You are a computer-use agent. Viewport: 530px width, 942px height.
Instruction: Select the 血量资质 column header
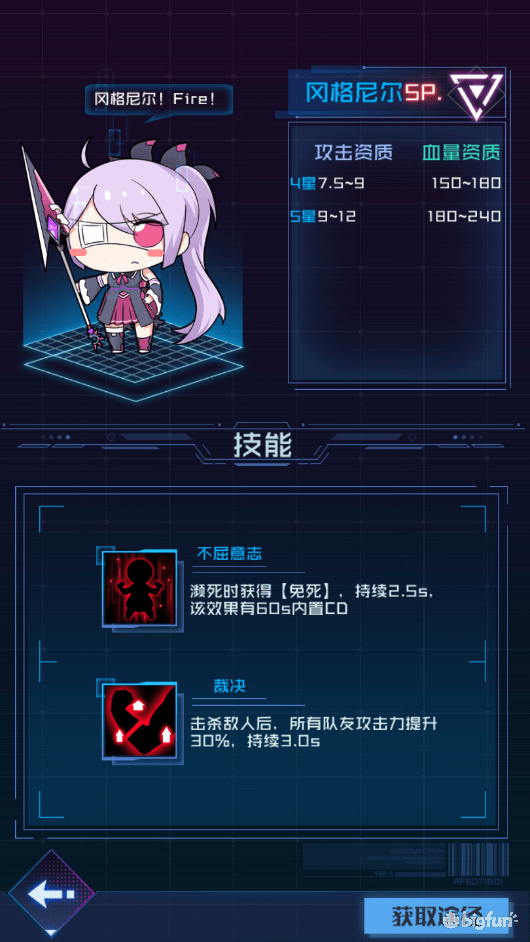[x=460, y=153]
